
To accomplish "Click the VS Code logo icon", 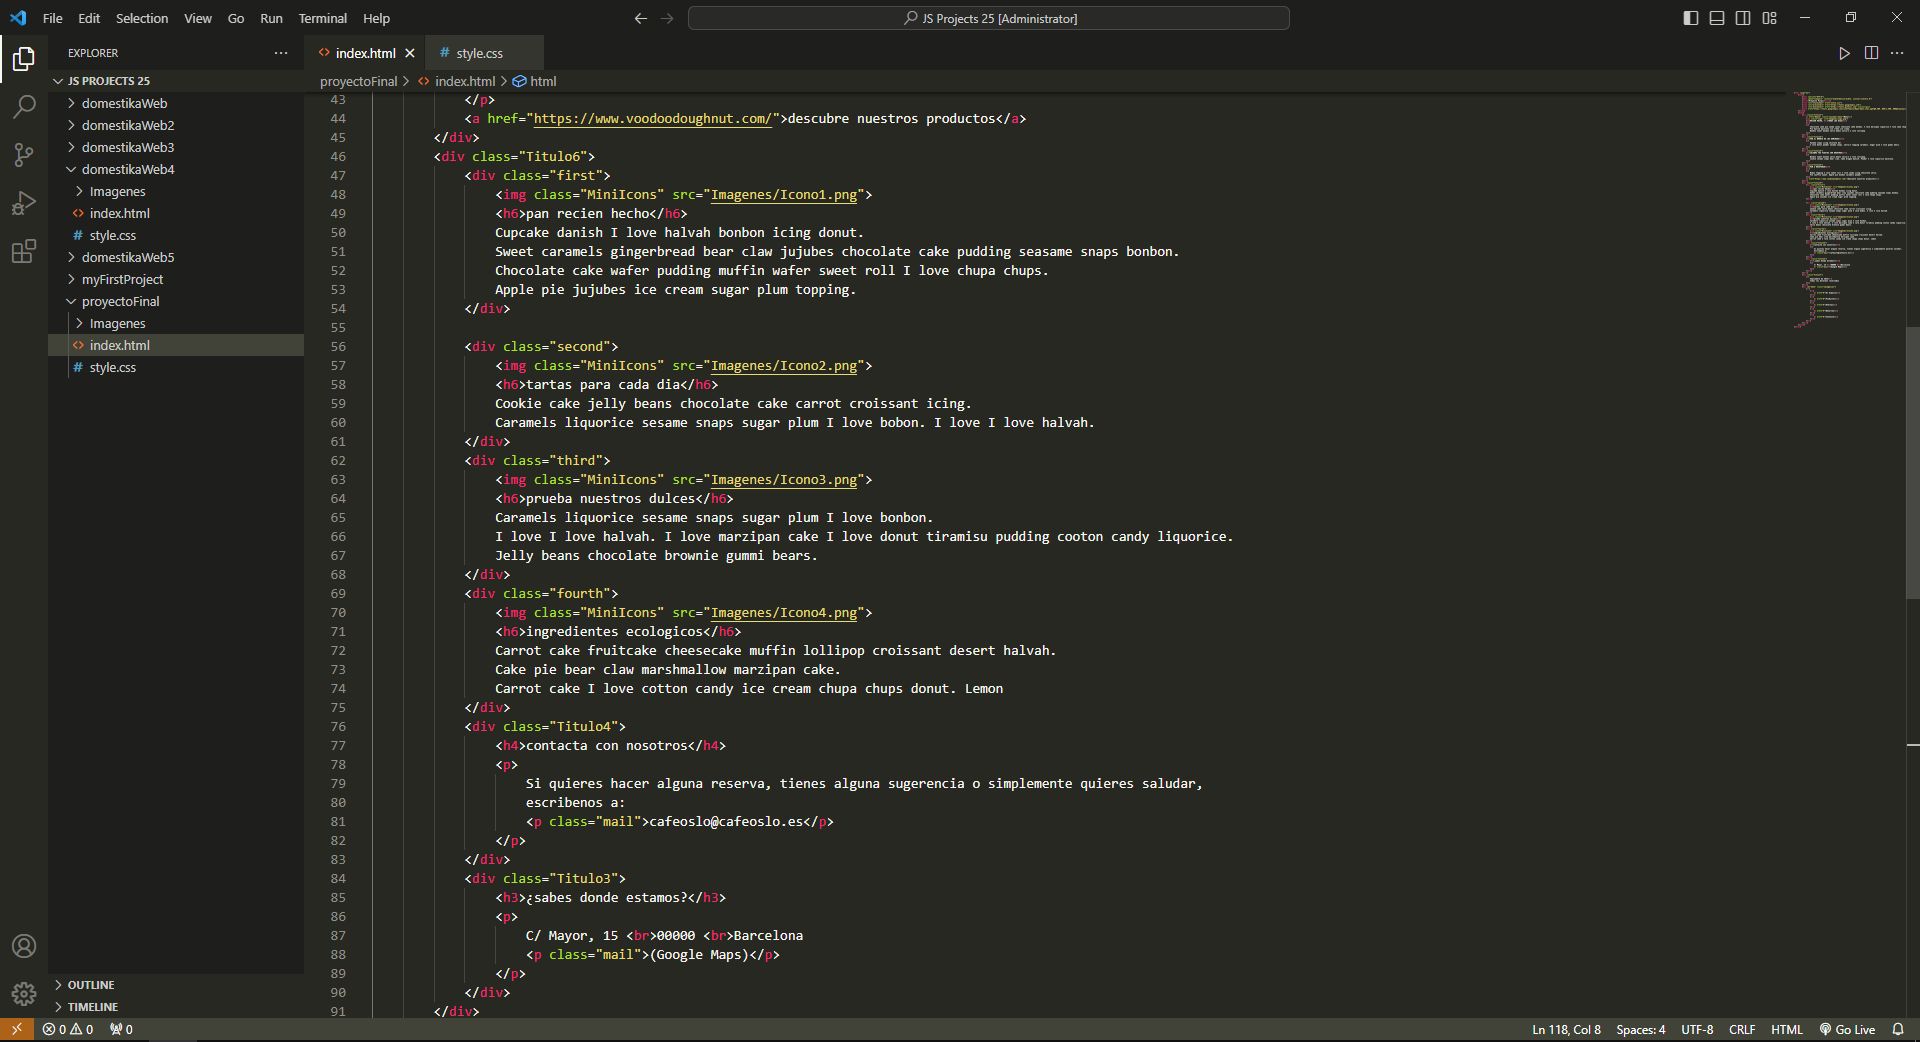I will click(x=18, y=18).
